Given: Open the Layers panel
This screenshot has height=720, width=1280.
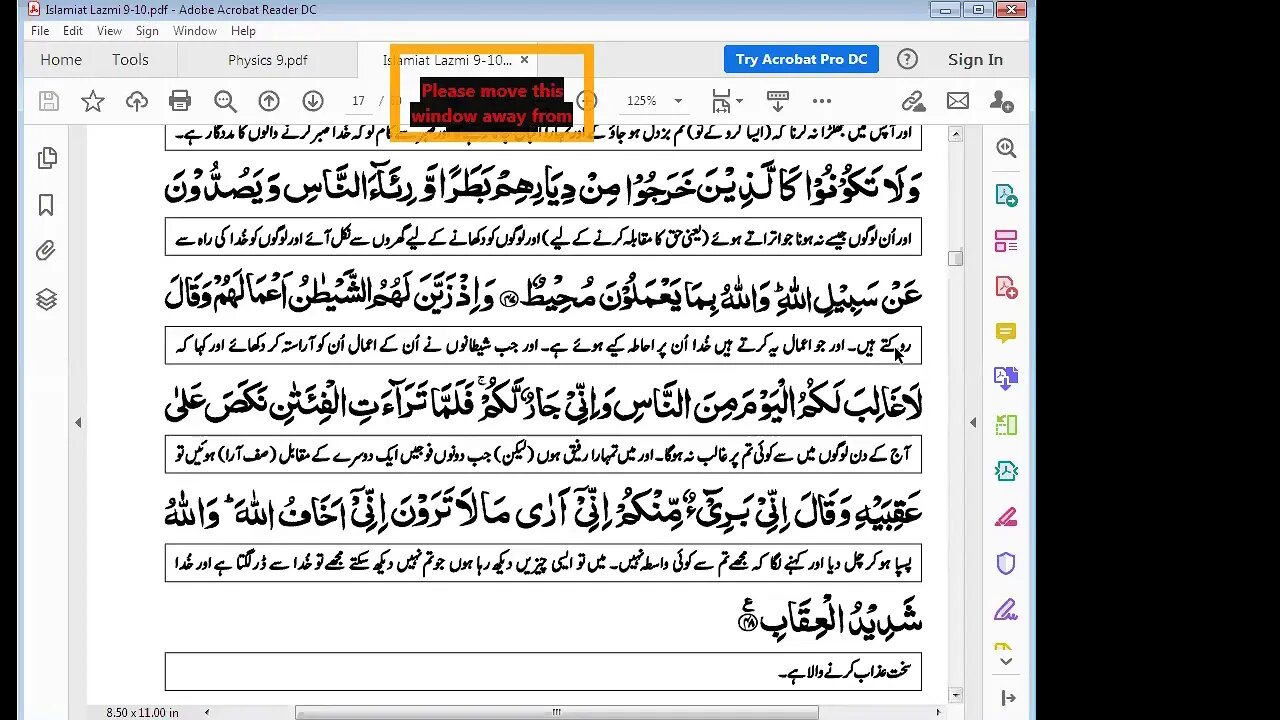Looking at the screenshot, I should (46, 299).
